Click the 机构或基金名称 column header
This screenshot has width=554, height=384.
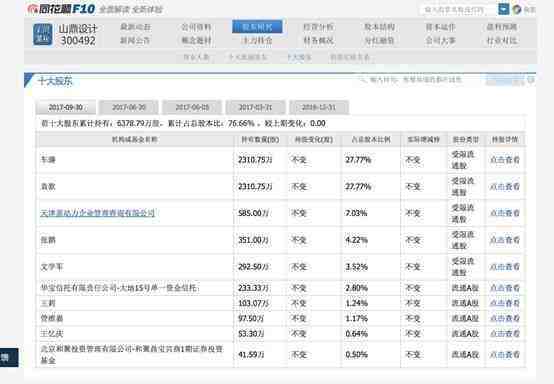[135, 140]
